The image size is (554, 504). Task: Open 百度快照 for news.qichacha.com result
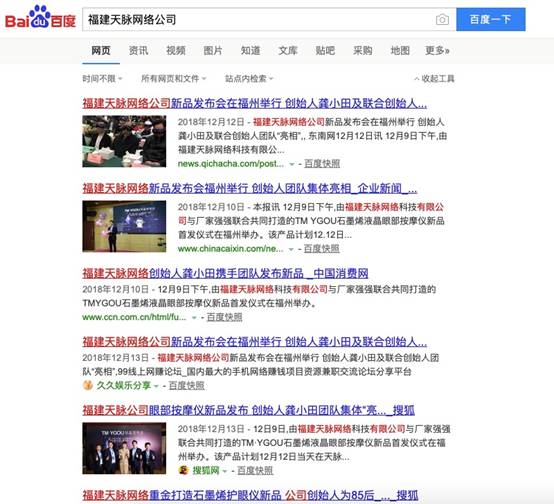[x=322, y=164]
